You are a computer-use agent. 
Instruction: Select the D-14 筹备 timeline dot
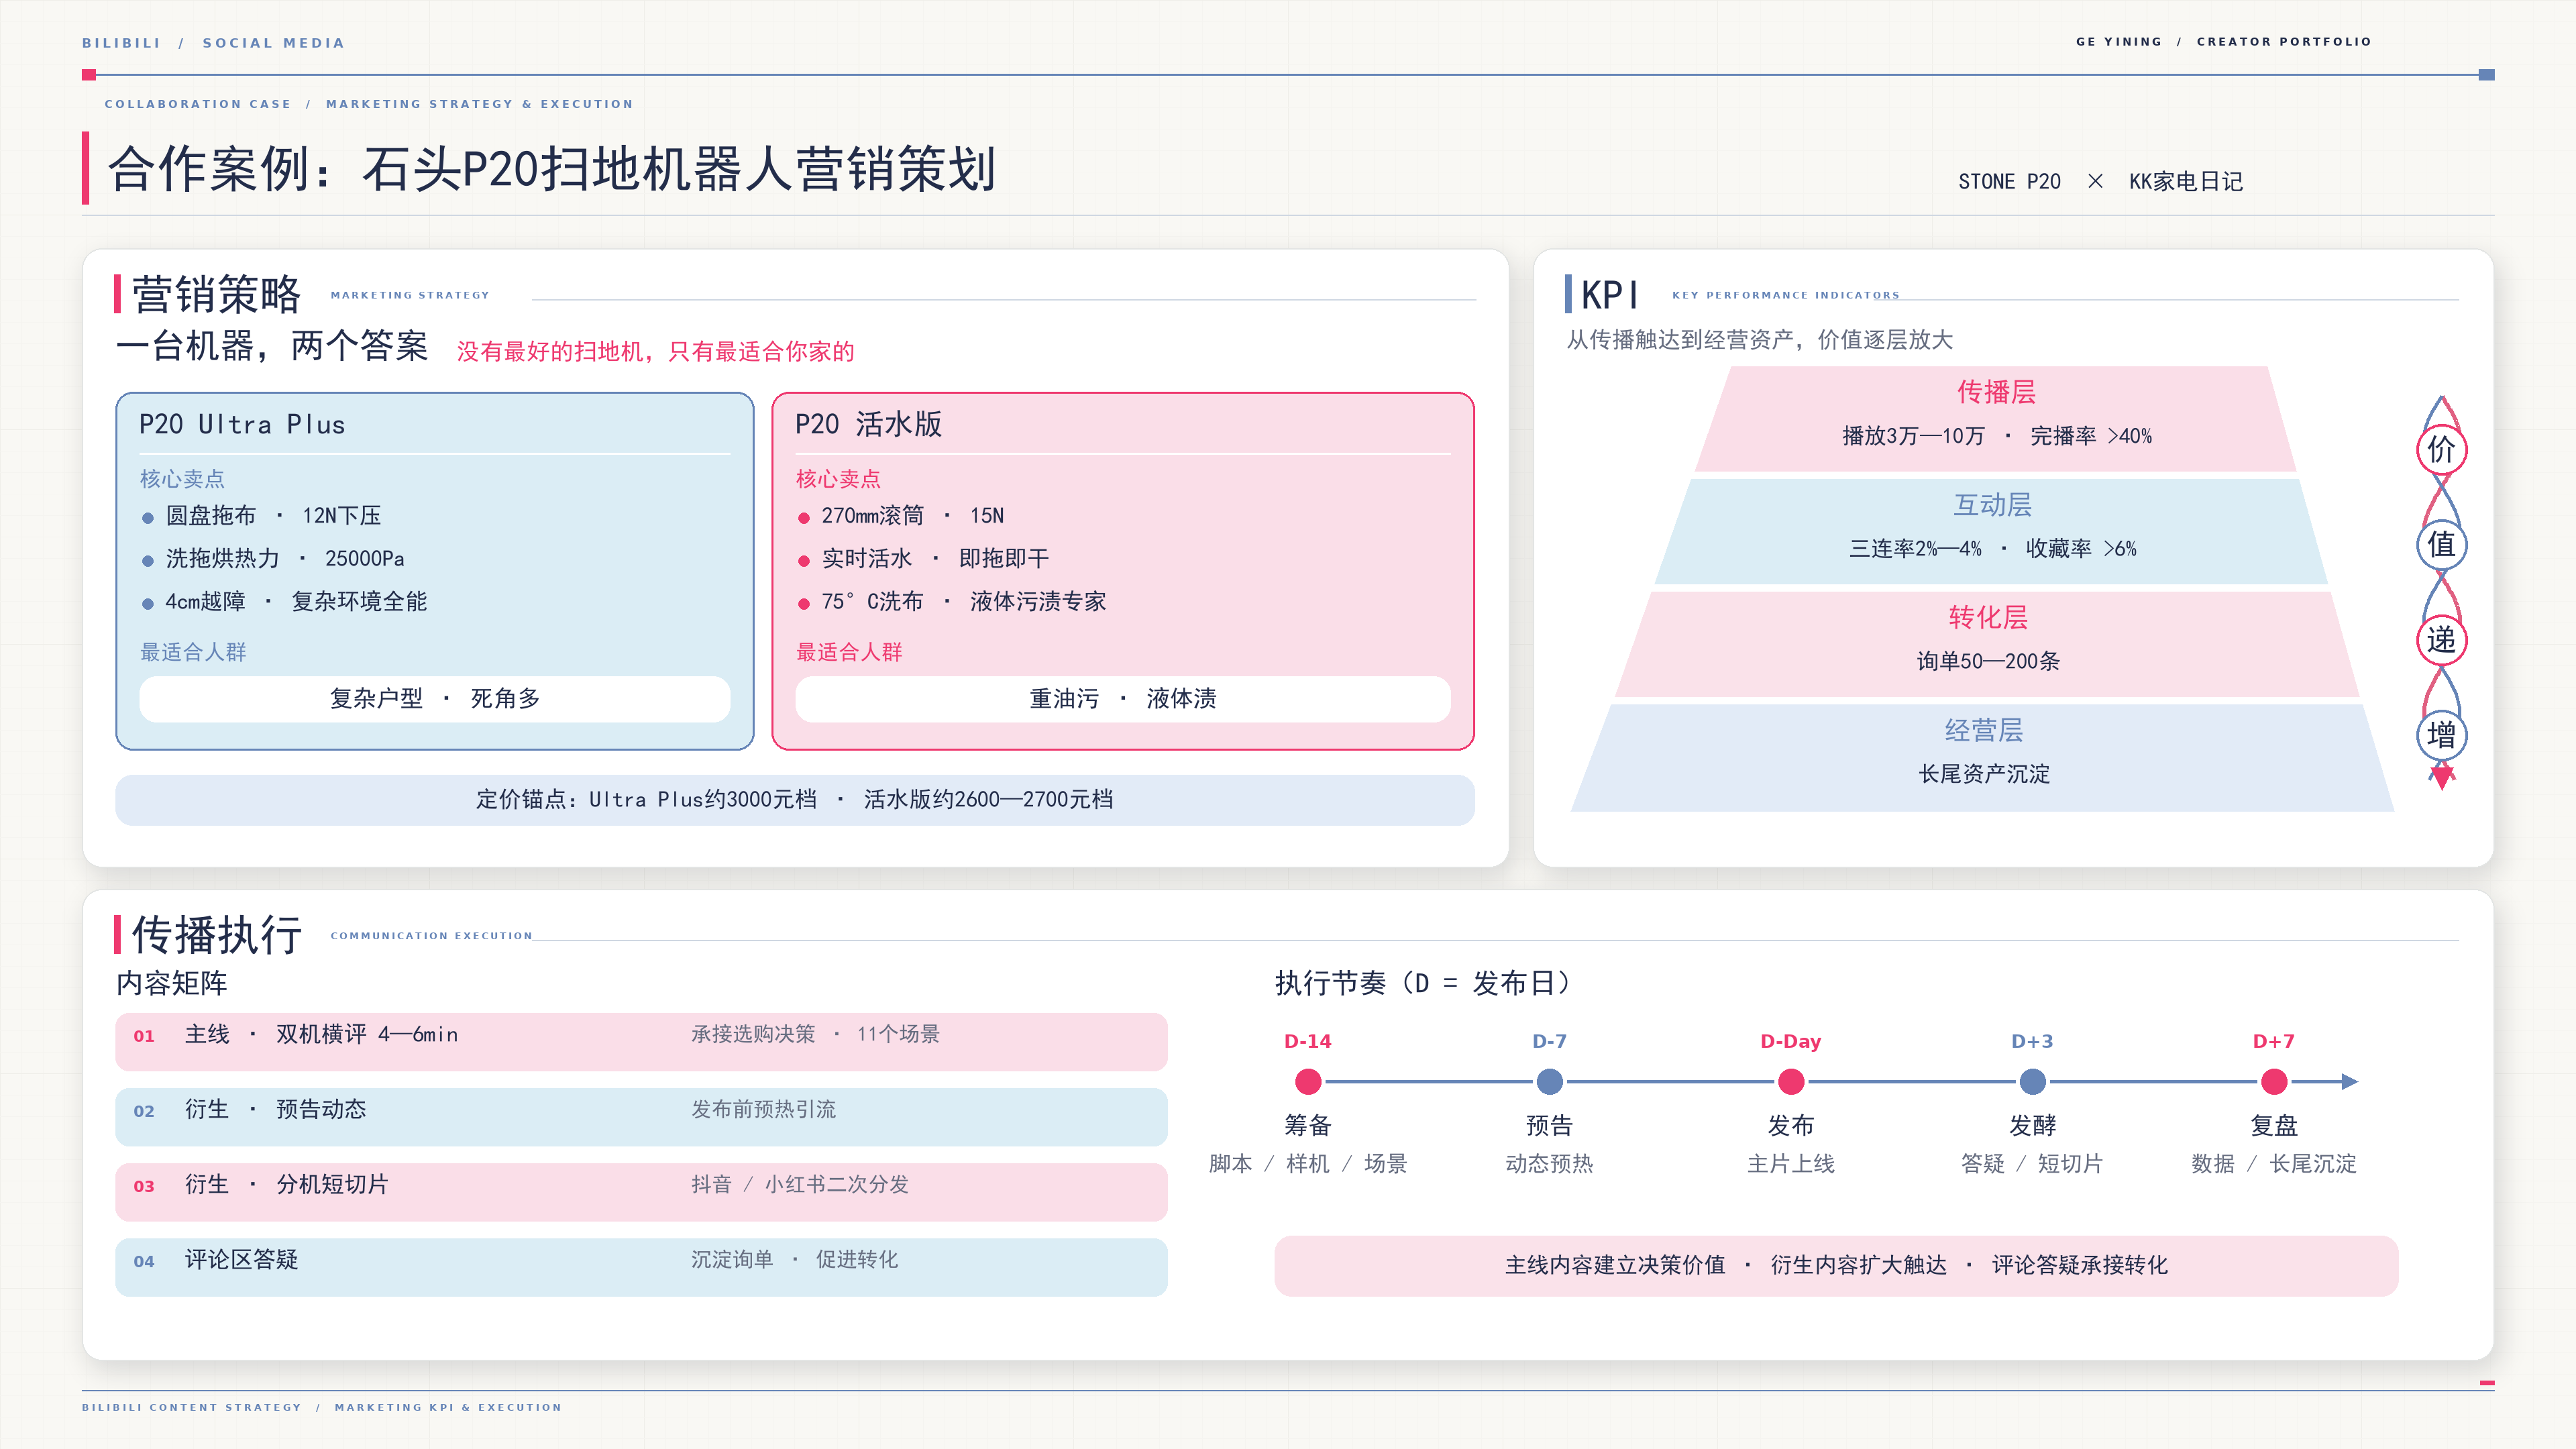coord(1308,1081)
